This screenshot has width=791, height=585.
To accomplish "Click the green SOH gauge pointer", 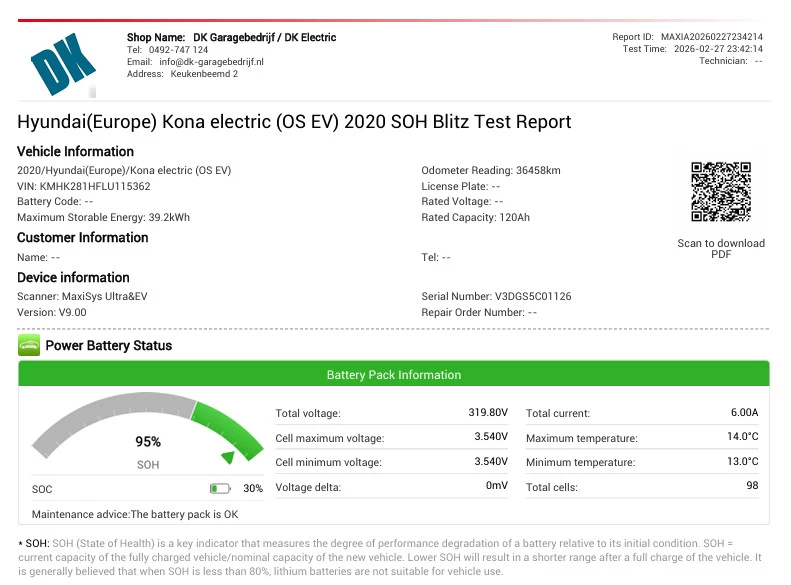I will (229, 457).
